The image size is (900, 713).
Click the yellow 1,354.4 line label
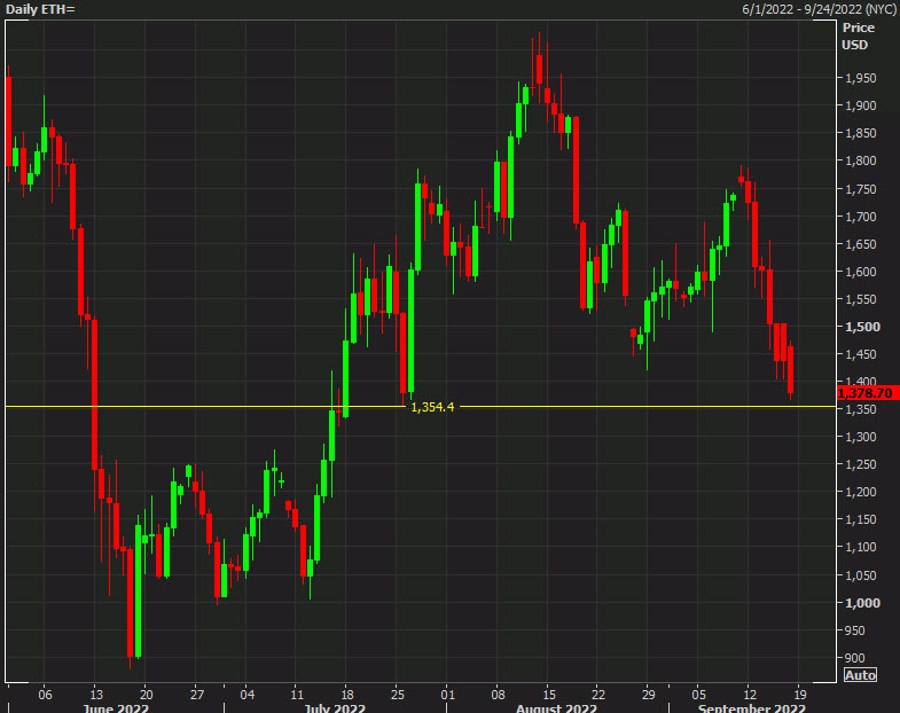pos(432,407)
